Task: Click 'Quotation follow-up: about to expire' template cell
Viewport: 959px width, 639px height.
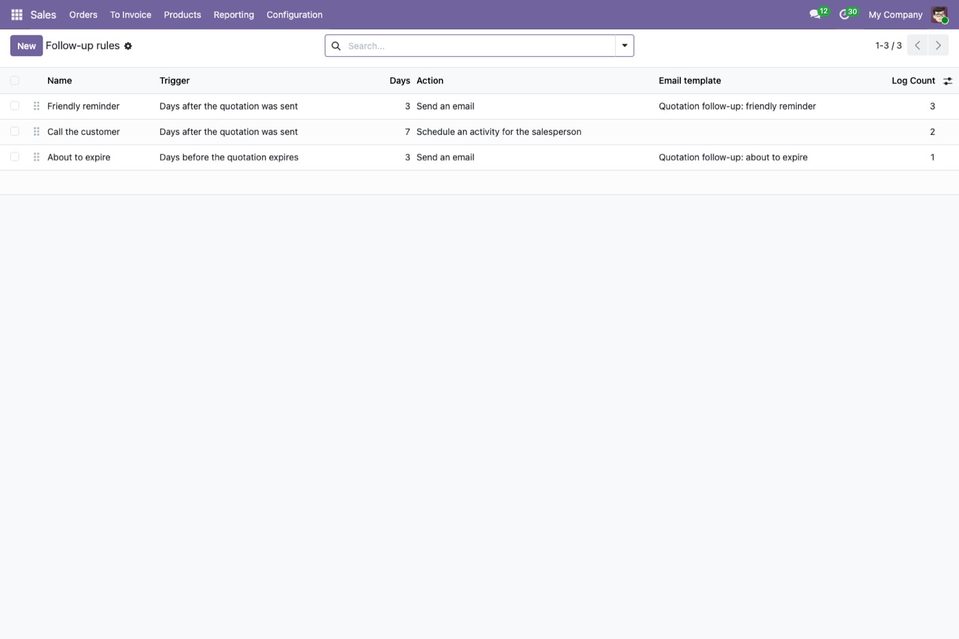Action: [x=733, y=157]
